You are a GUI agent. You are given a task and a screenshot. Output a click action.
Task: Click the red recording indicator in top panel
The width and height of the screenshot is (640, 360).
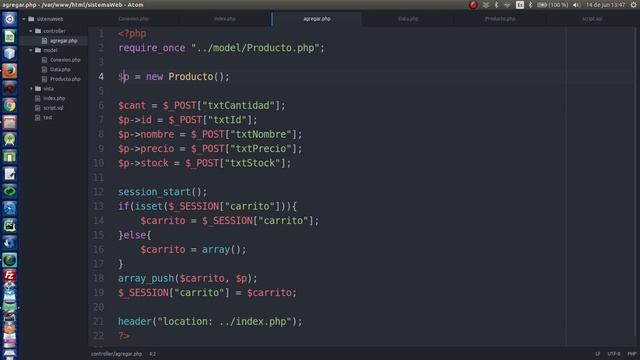473,5
